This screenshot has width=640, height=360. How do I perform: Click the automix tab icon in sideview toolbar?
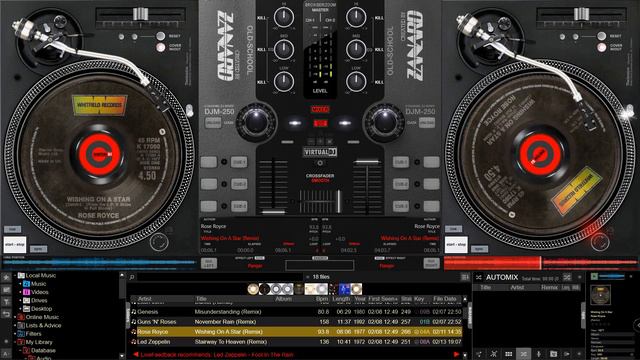tap(524, 354)
